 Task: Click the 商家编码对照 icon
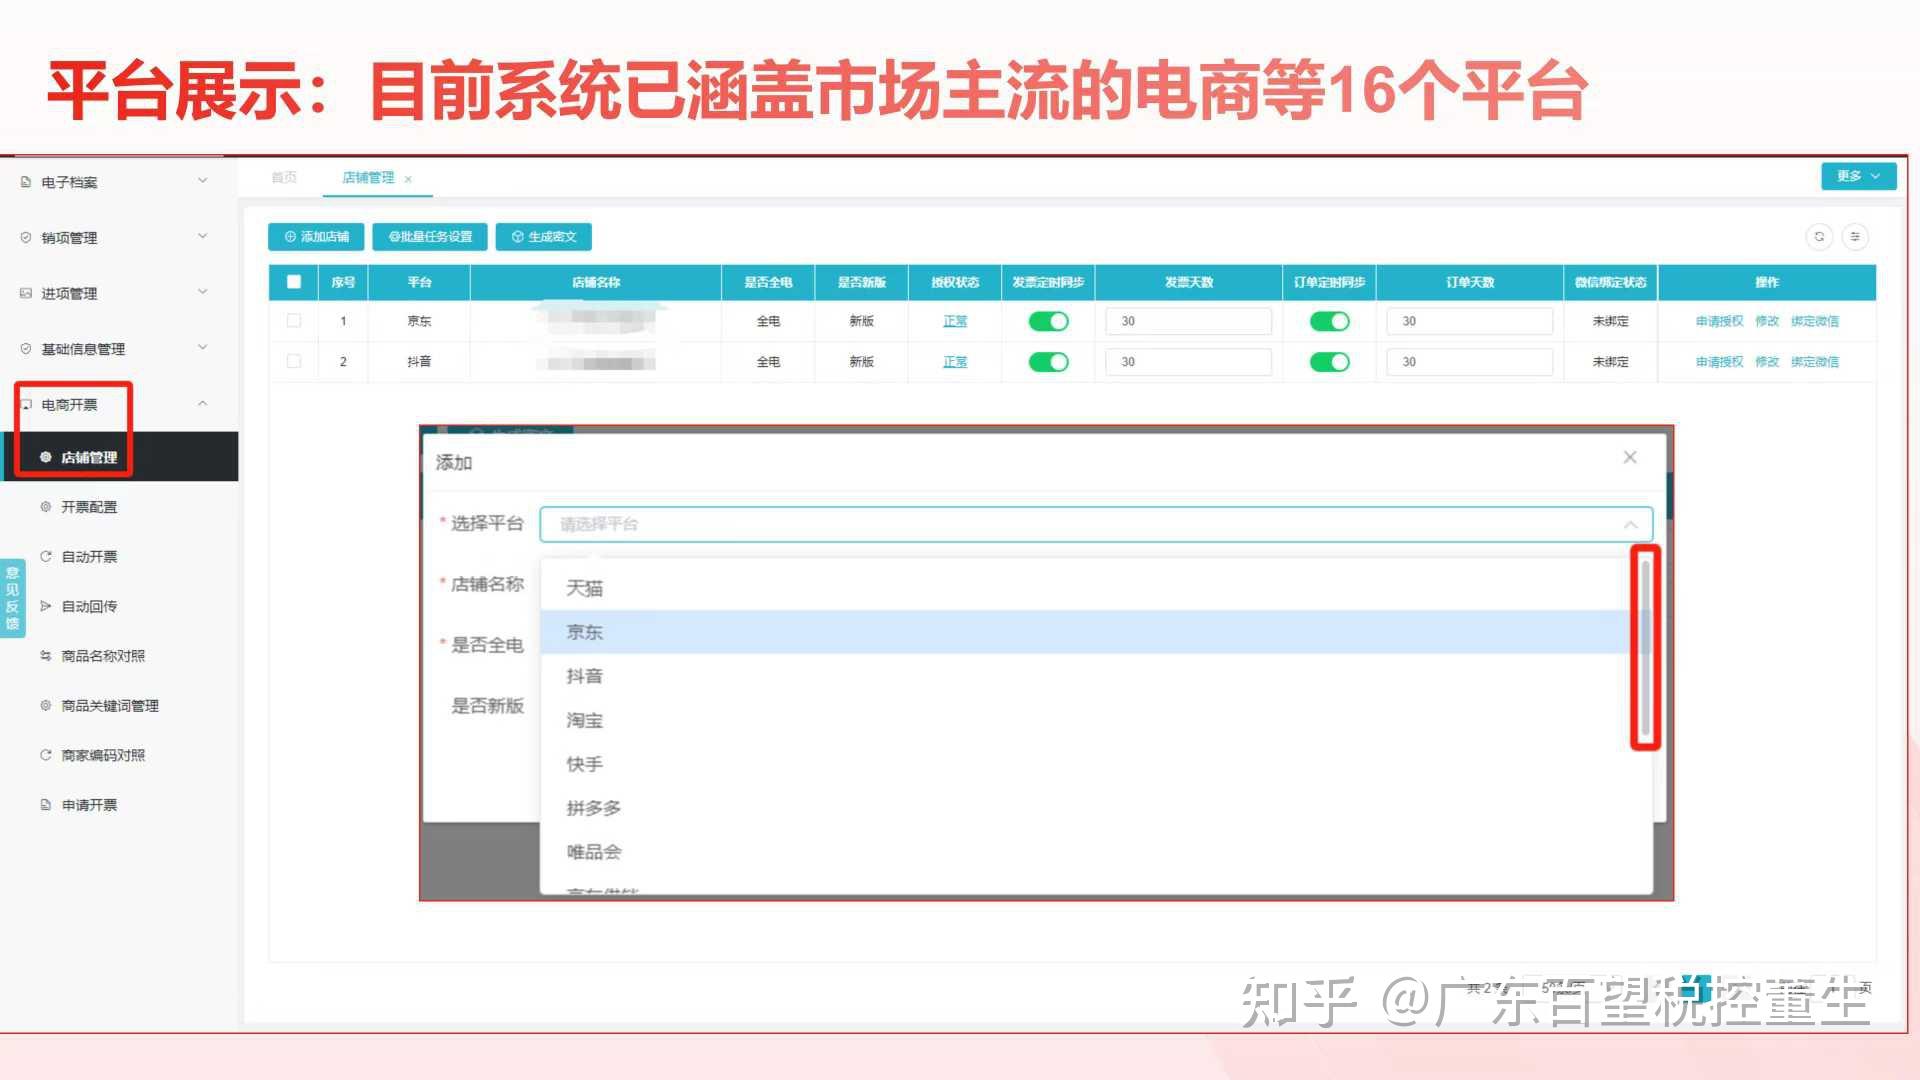tap(45, 755)
